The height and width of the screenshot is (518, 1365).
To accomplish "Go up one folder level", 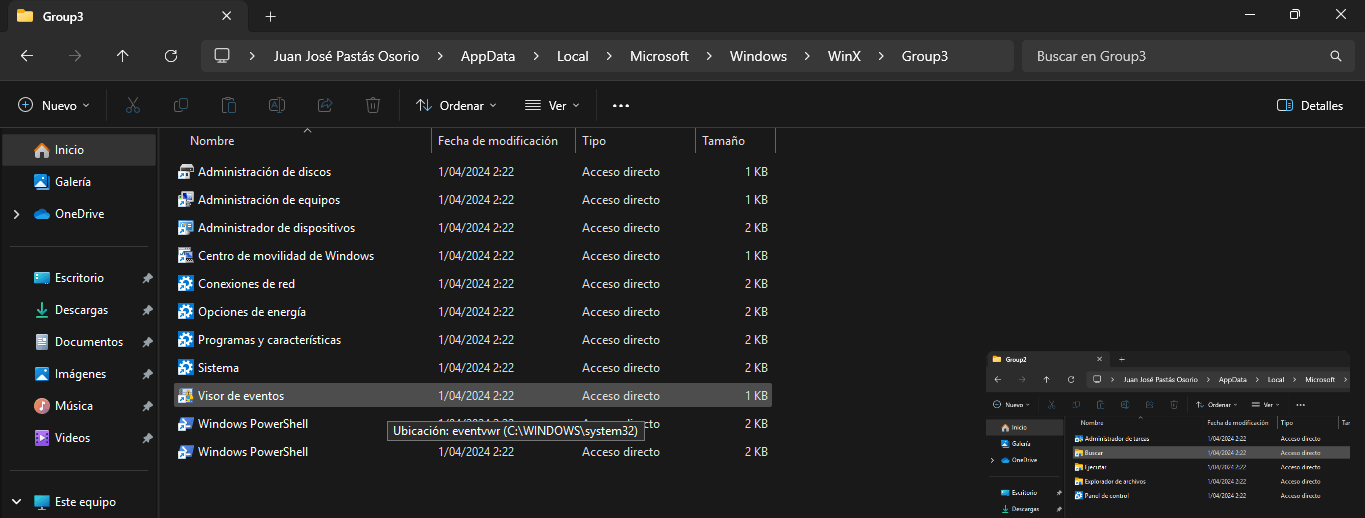I will (123, 56).
